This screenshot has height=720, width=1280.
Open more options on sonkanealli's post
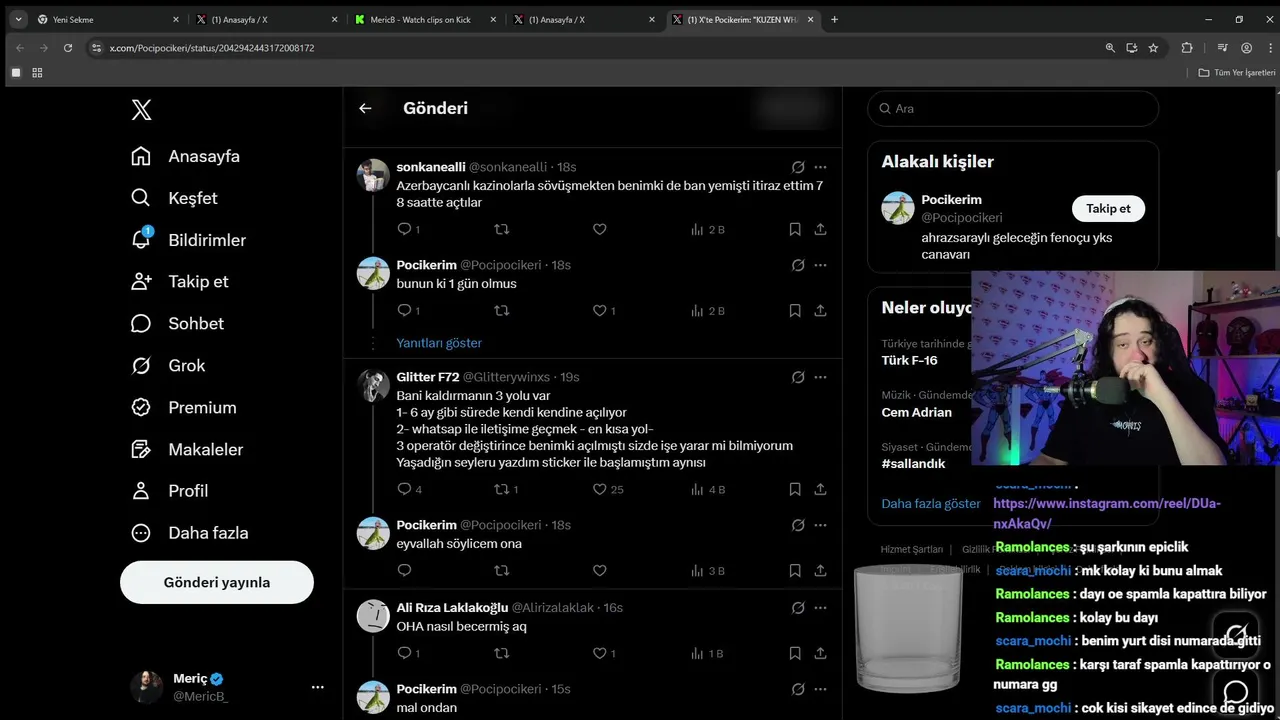[820, 167]
